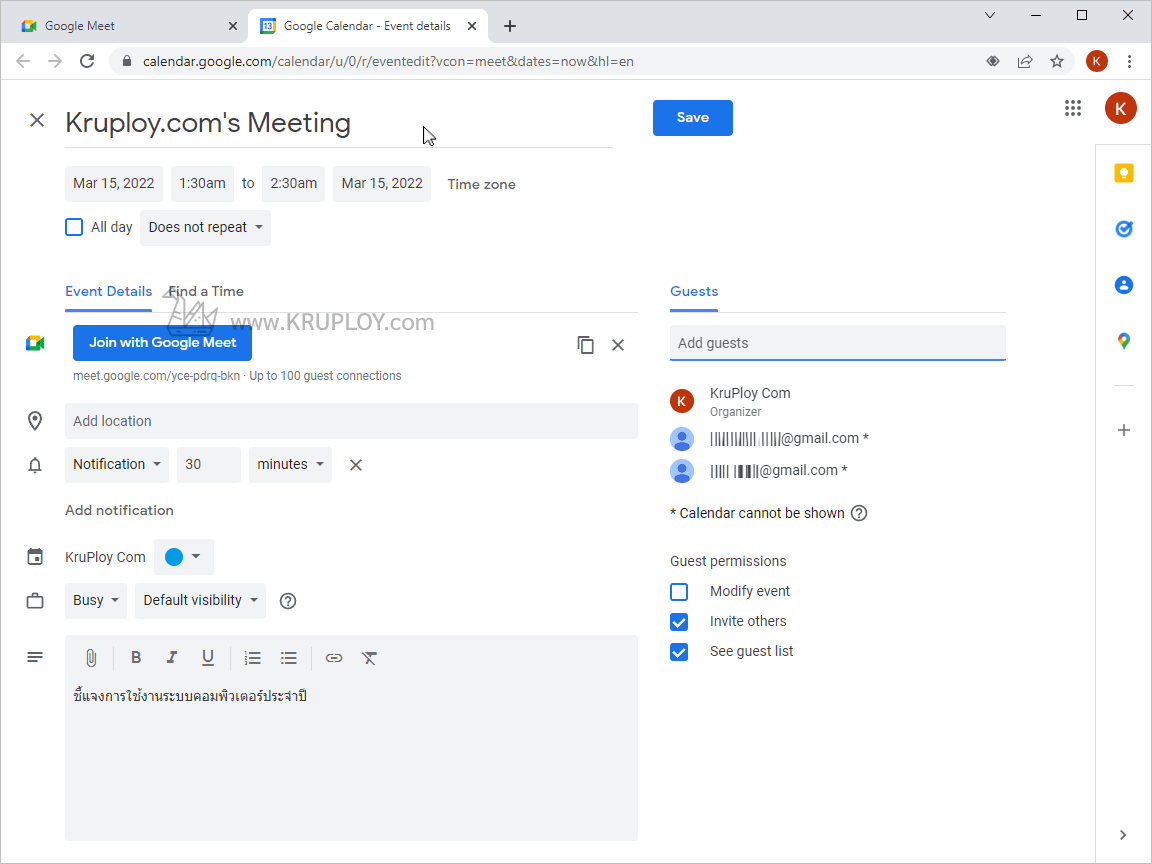Save the event
Viewport: 1152px width, 864px height.
[693, 118]
